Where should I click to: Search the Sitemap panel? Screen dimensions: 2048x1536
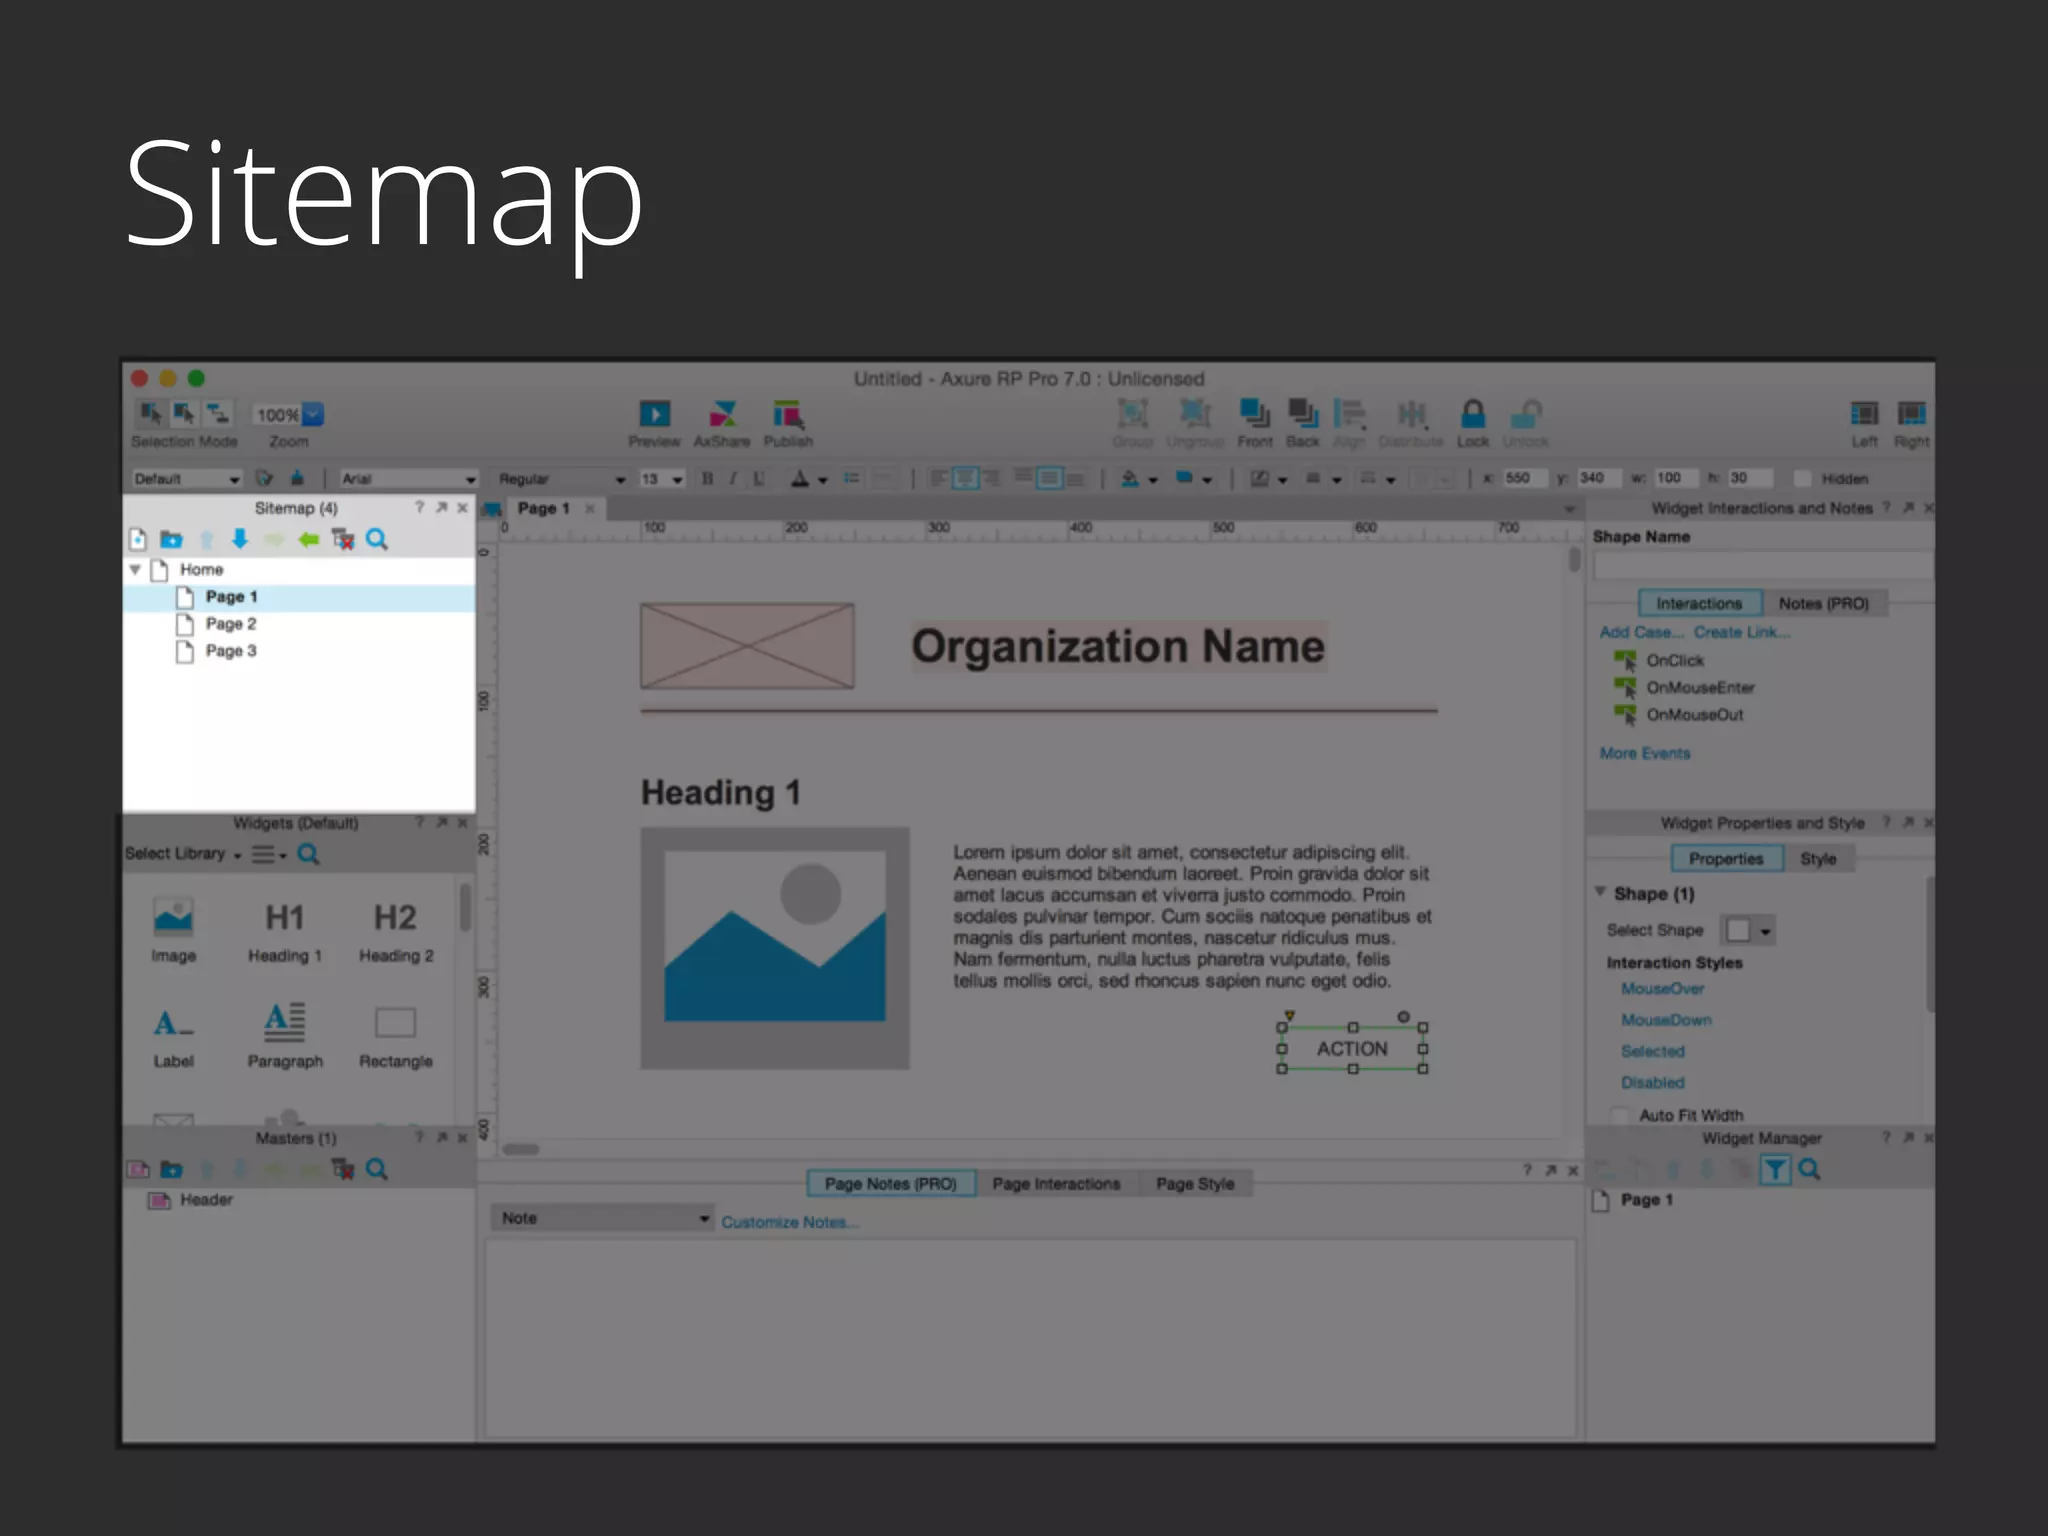pos(377,540)
